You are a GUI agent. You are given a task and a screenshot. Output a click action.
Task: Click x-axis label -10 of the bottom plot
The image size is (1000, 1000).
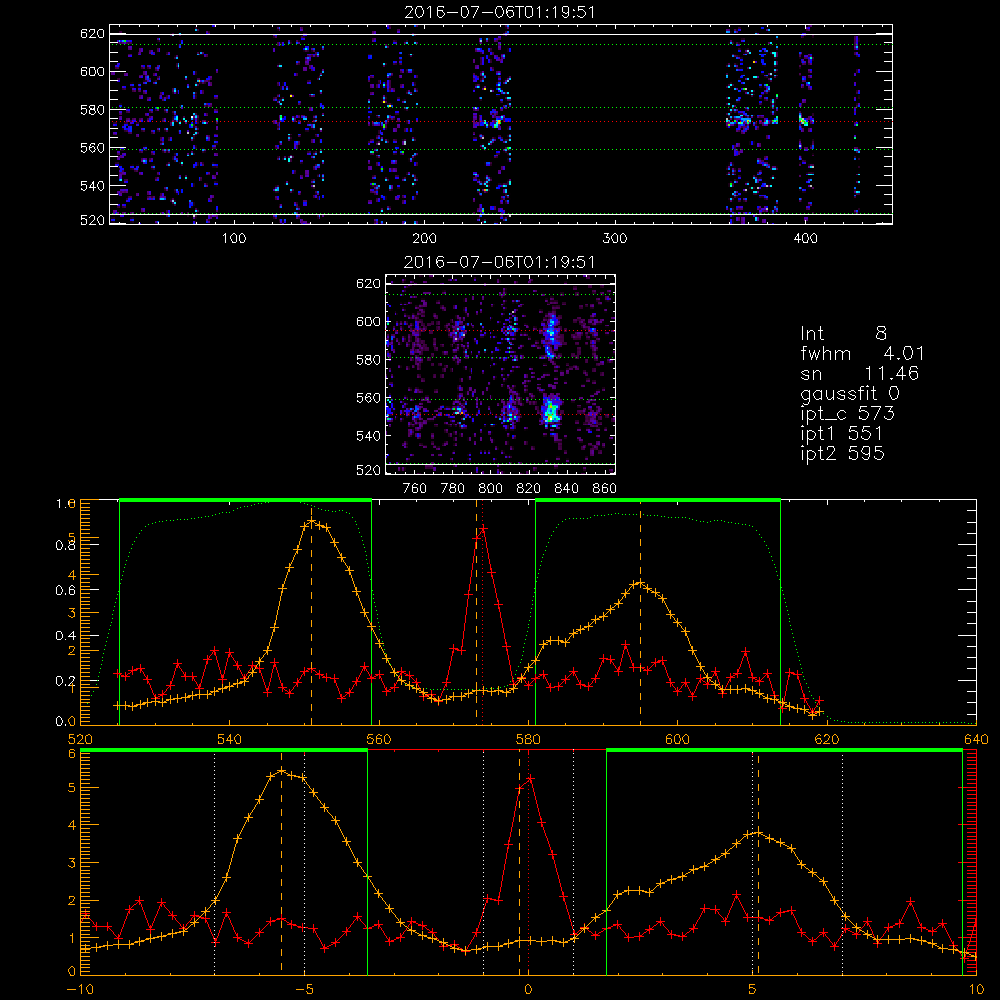click(x=80, y=990)
